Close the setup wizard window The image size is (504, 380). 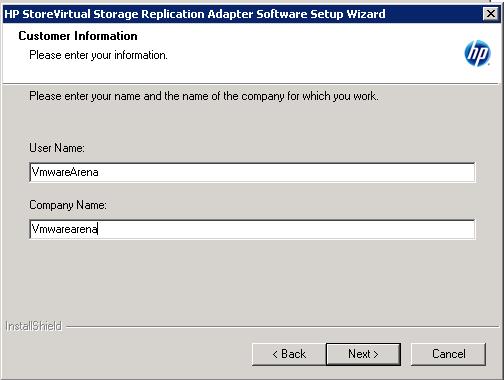click(x=491, y=14)
